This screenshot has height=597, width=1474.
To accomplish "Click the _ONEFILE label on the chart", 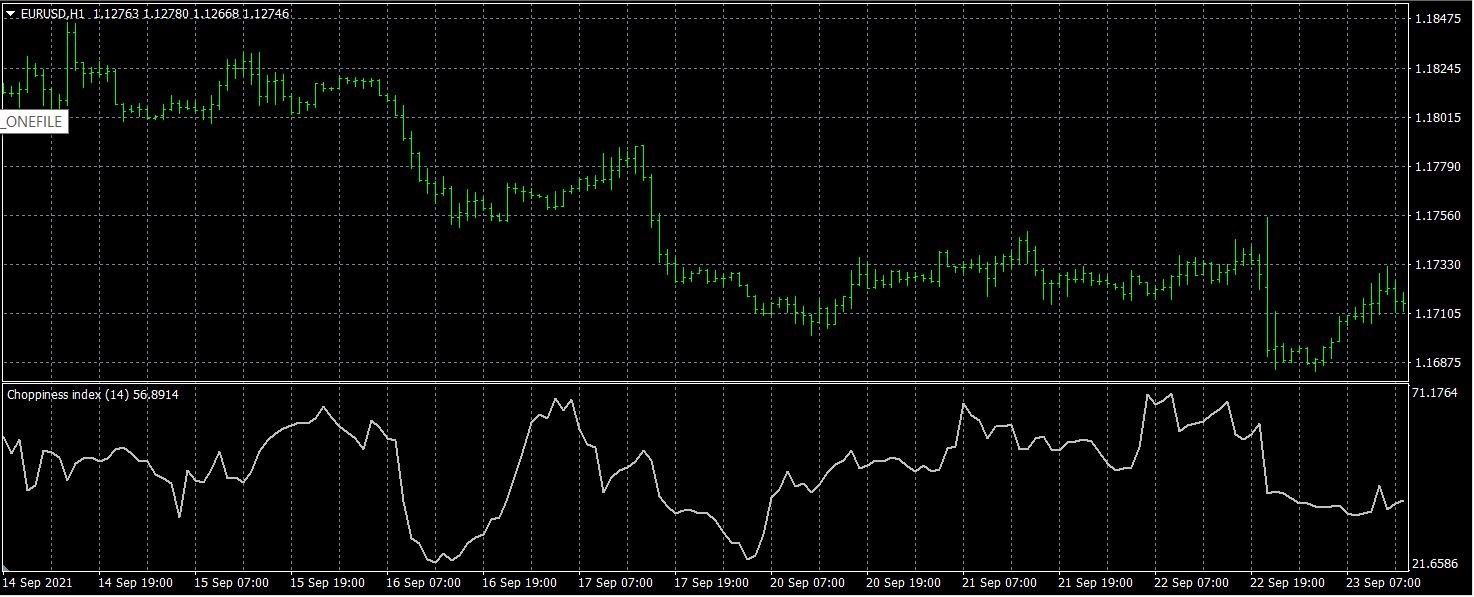I will tap(33, 122).
